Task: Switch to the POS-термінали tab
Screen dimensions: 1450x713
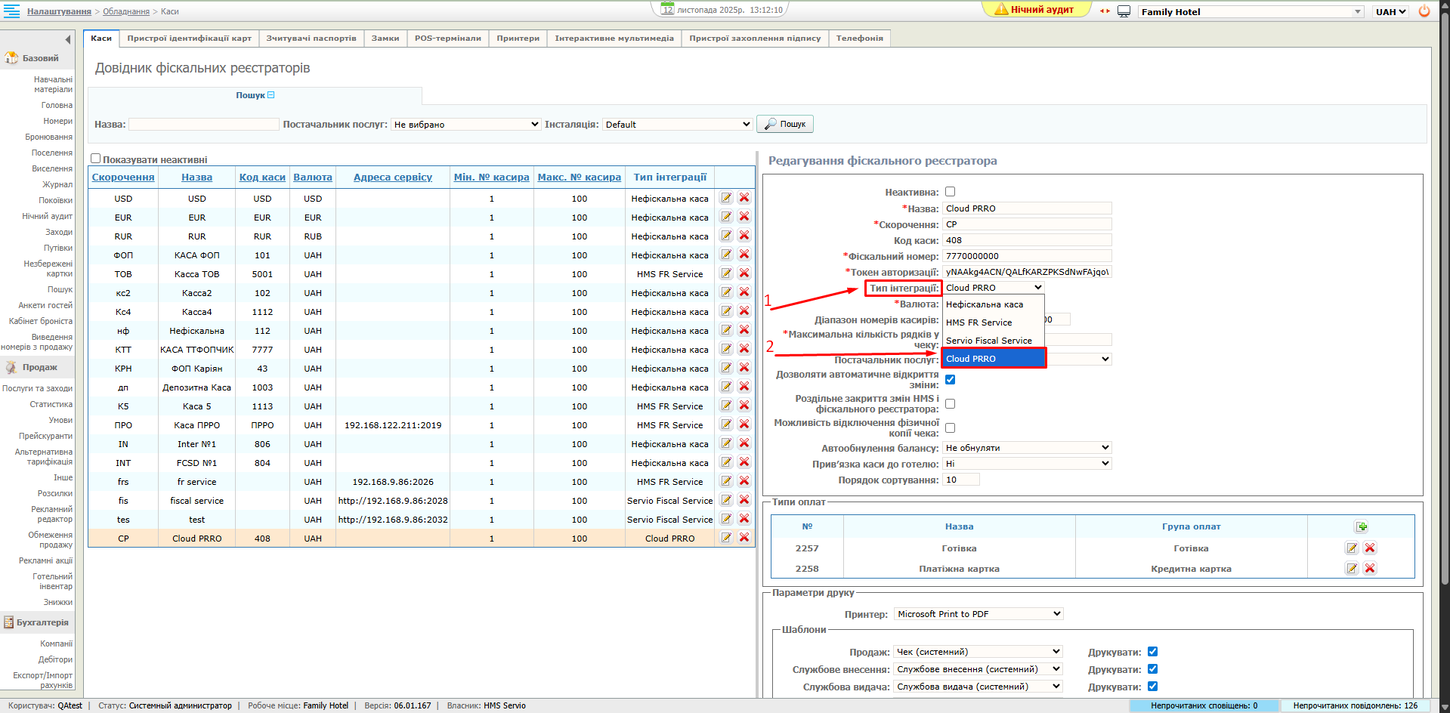Action: 448,38
